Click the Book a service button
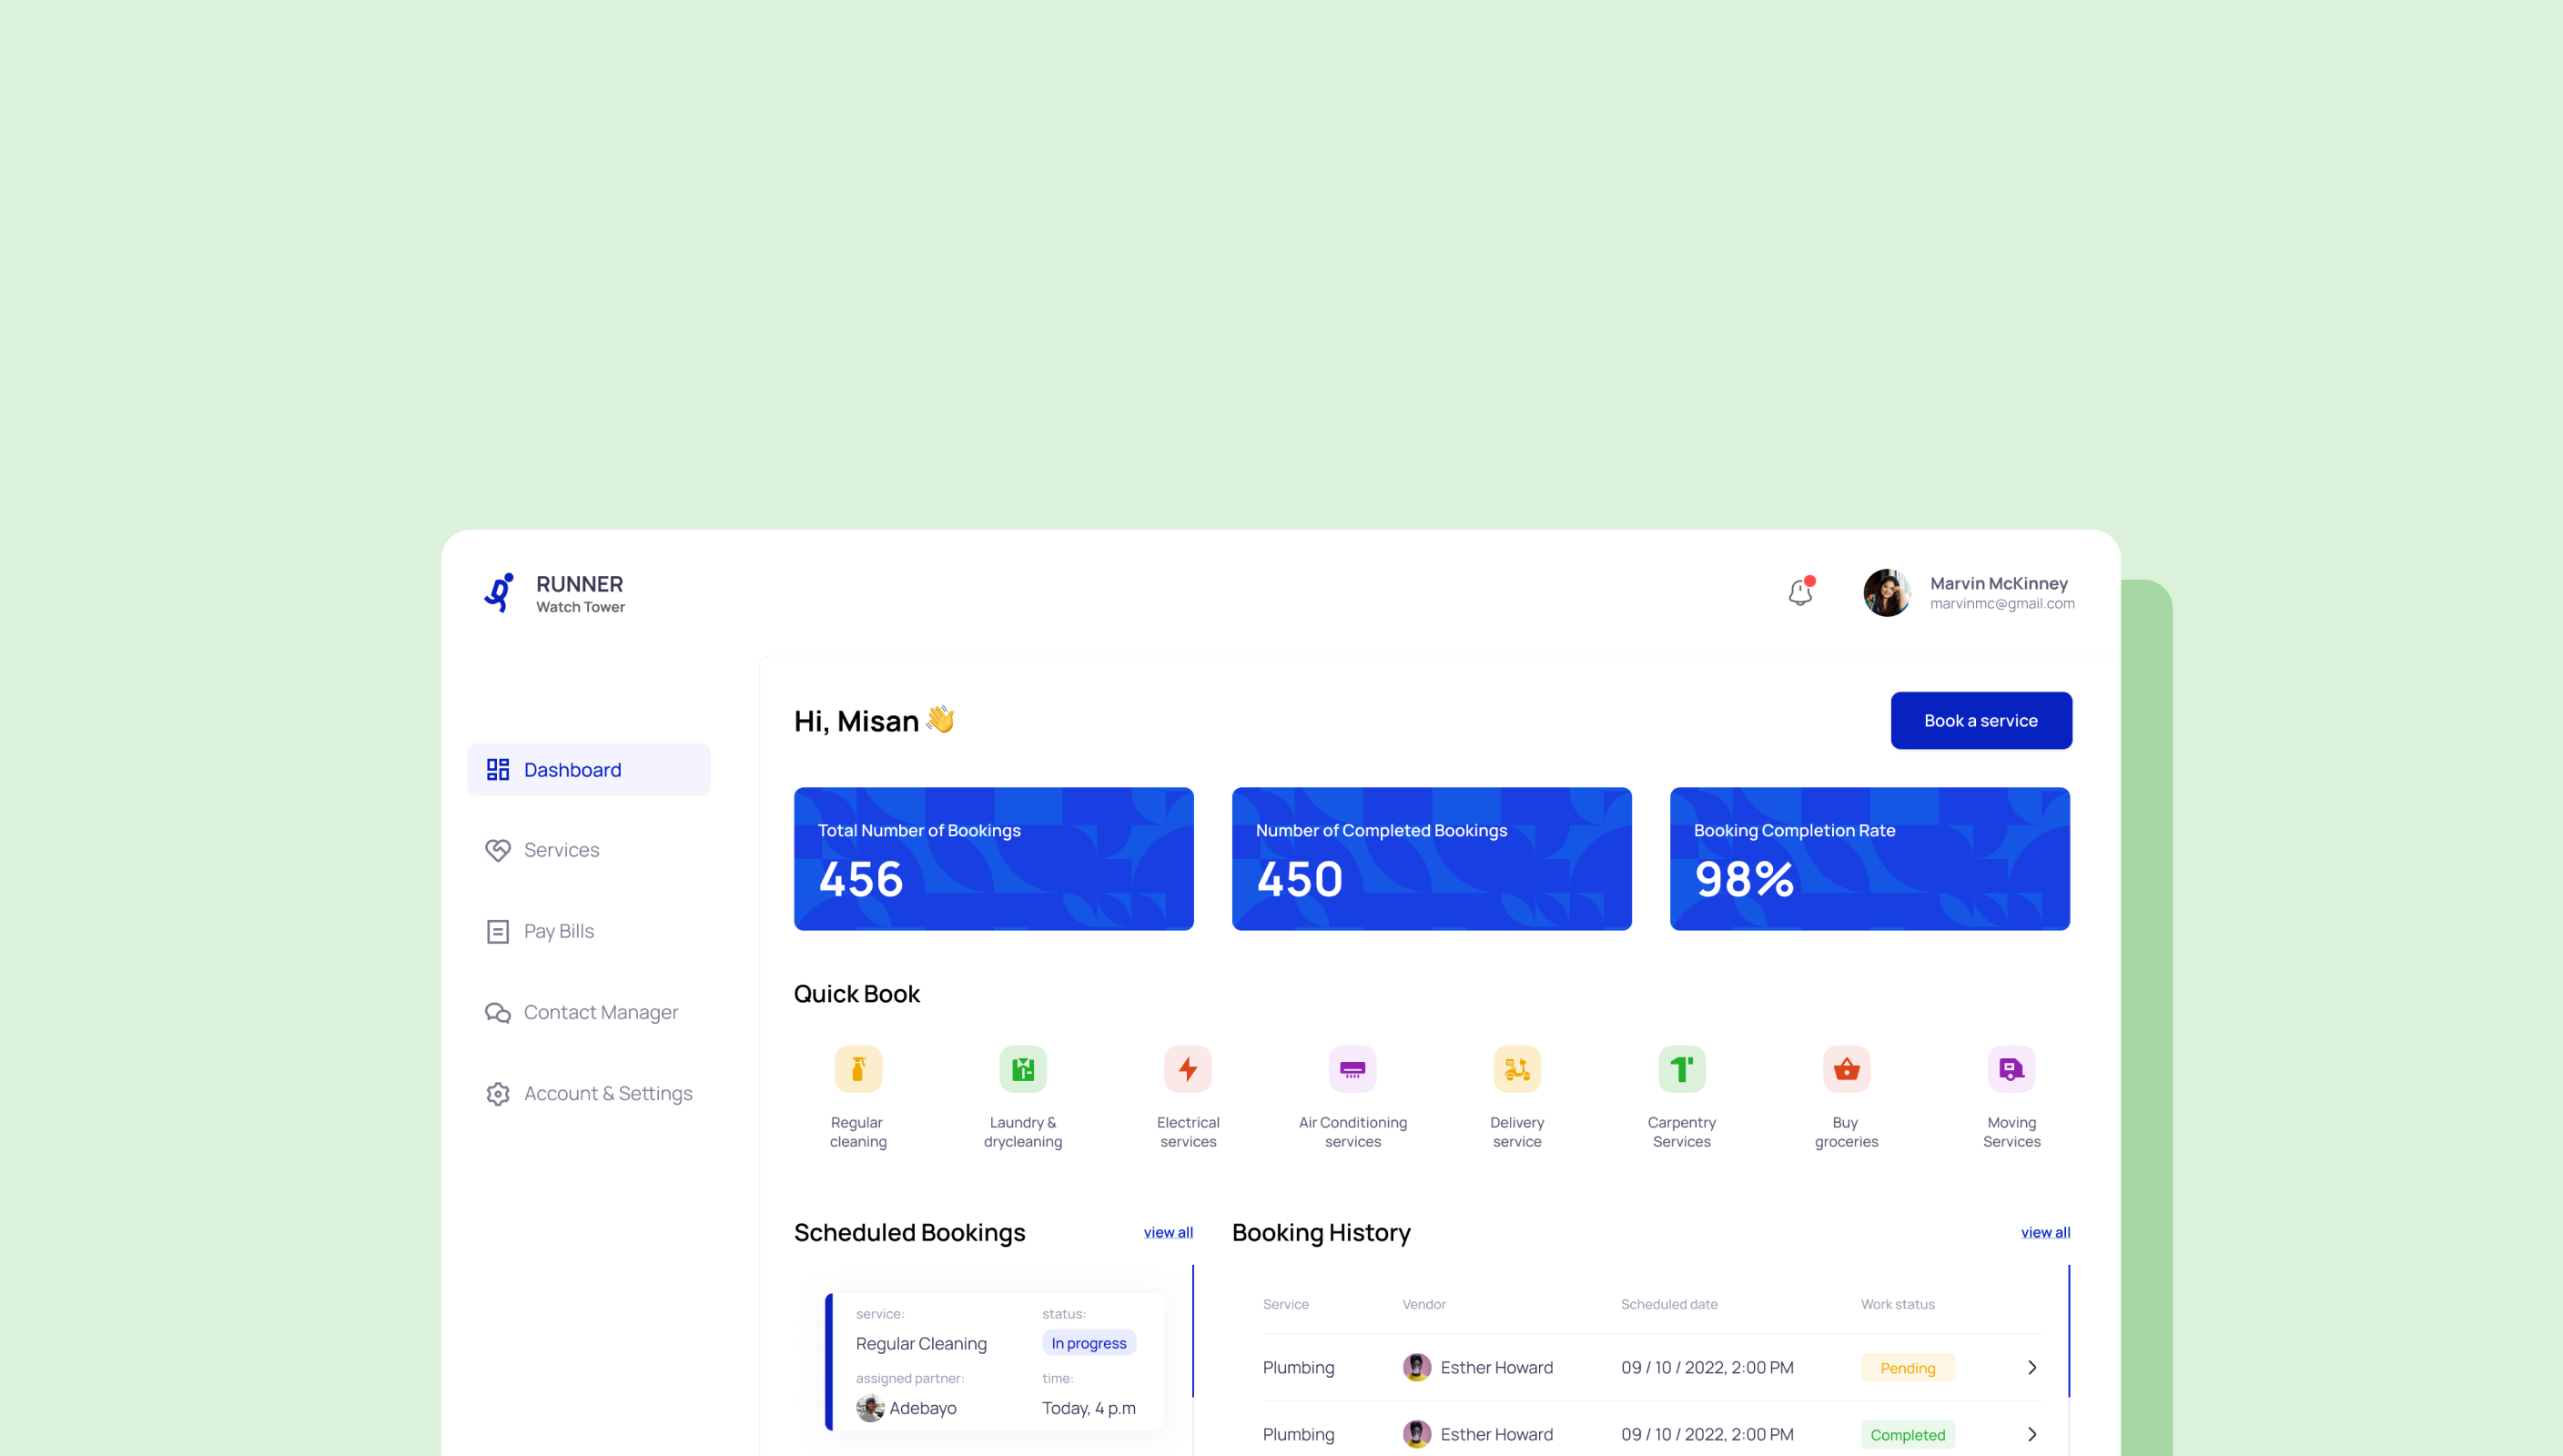The height and width of the screenshot is (1456, 2563). (x=1980, y=720)
